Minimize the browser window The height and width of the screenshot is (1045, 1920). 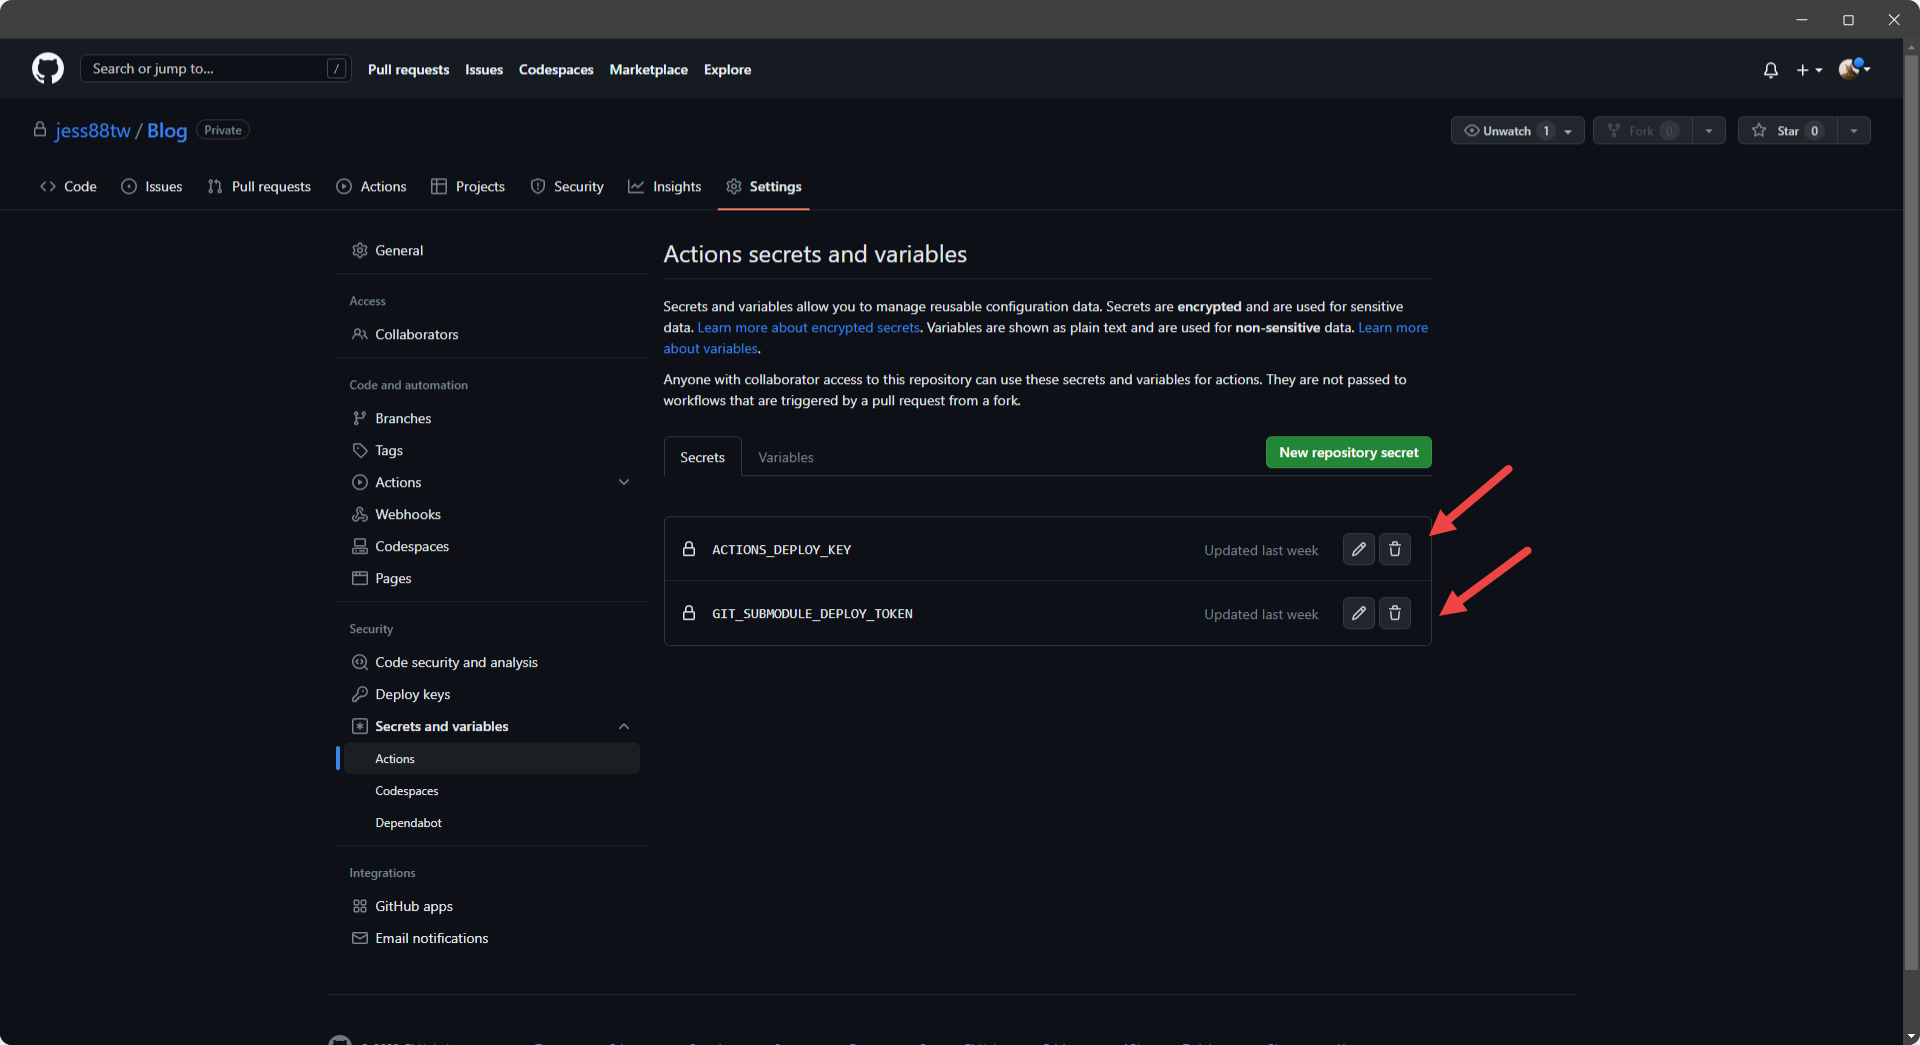tap(1802, 20)
